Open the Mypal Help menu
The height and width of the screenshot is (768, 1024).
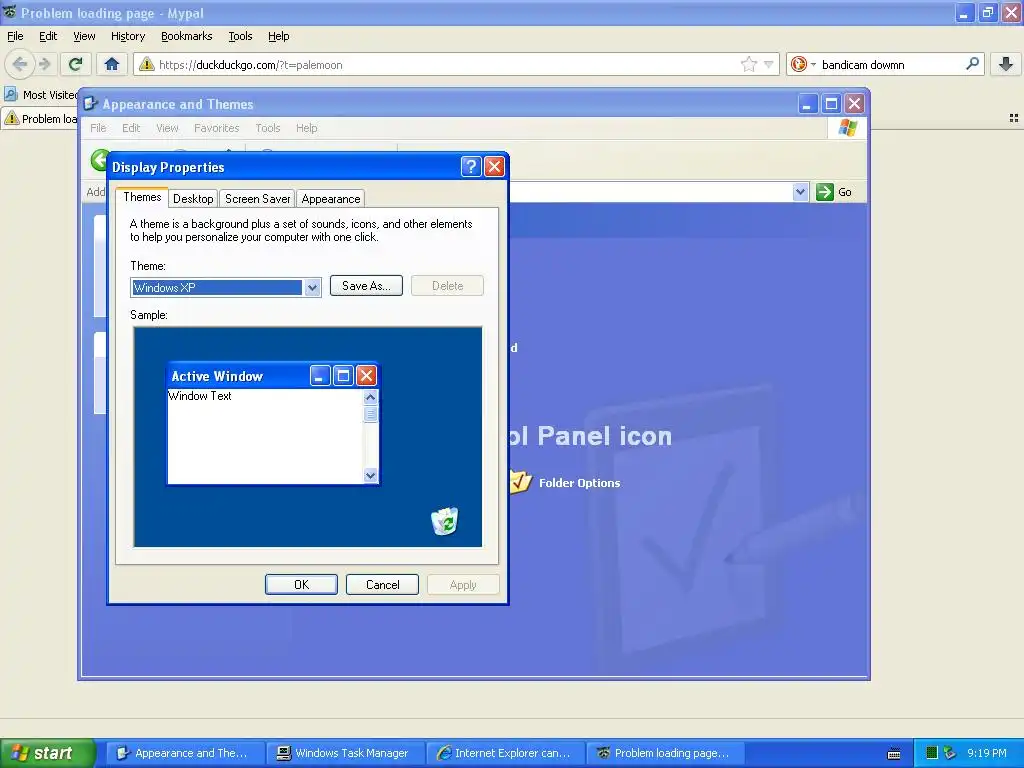coord(279,36)
